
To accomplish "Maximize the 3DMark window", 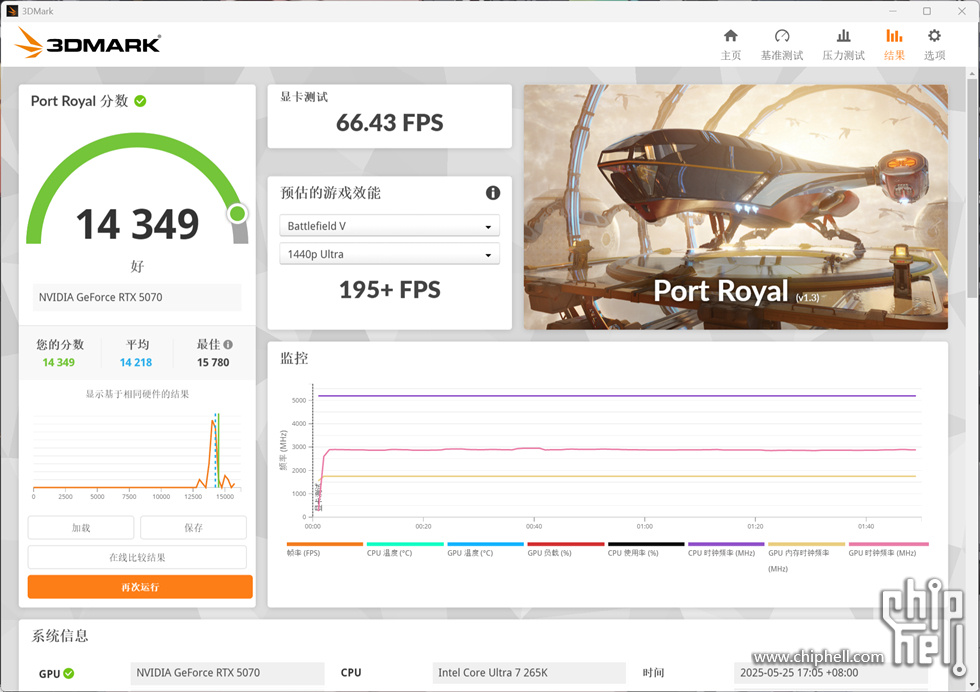I will point(927,11).
